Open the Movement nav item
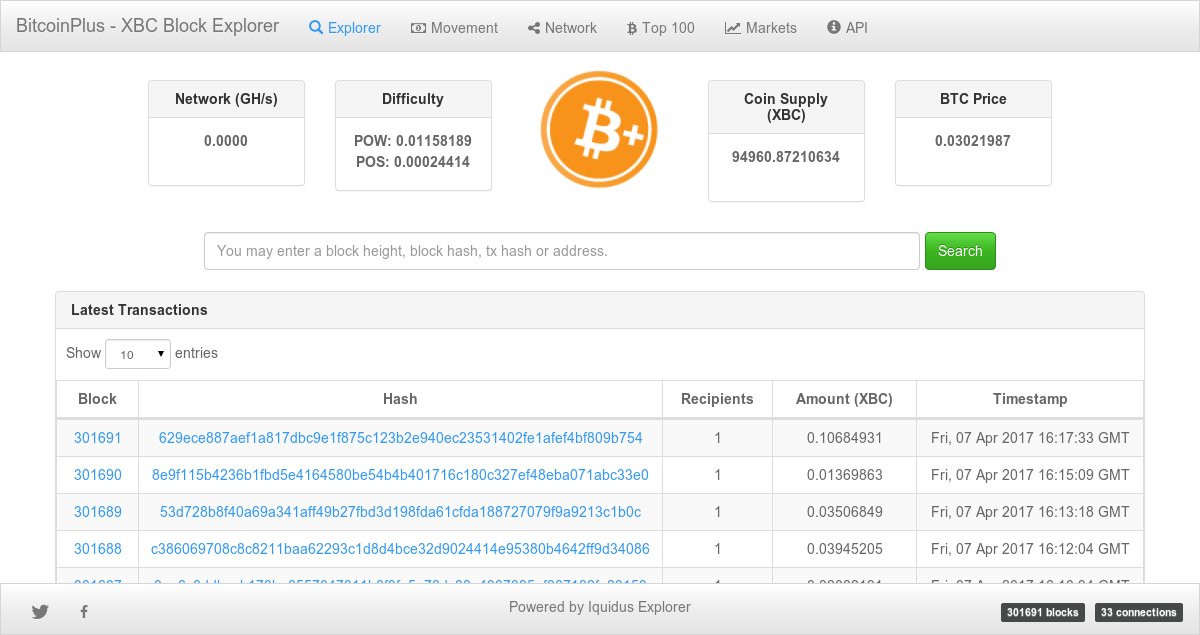1200x635 pixels. (x=454, y=28)
